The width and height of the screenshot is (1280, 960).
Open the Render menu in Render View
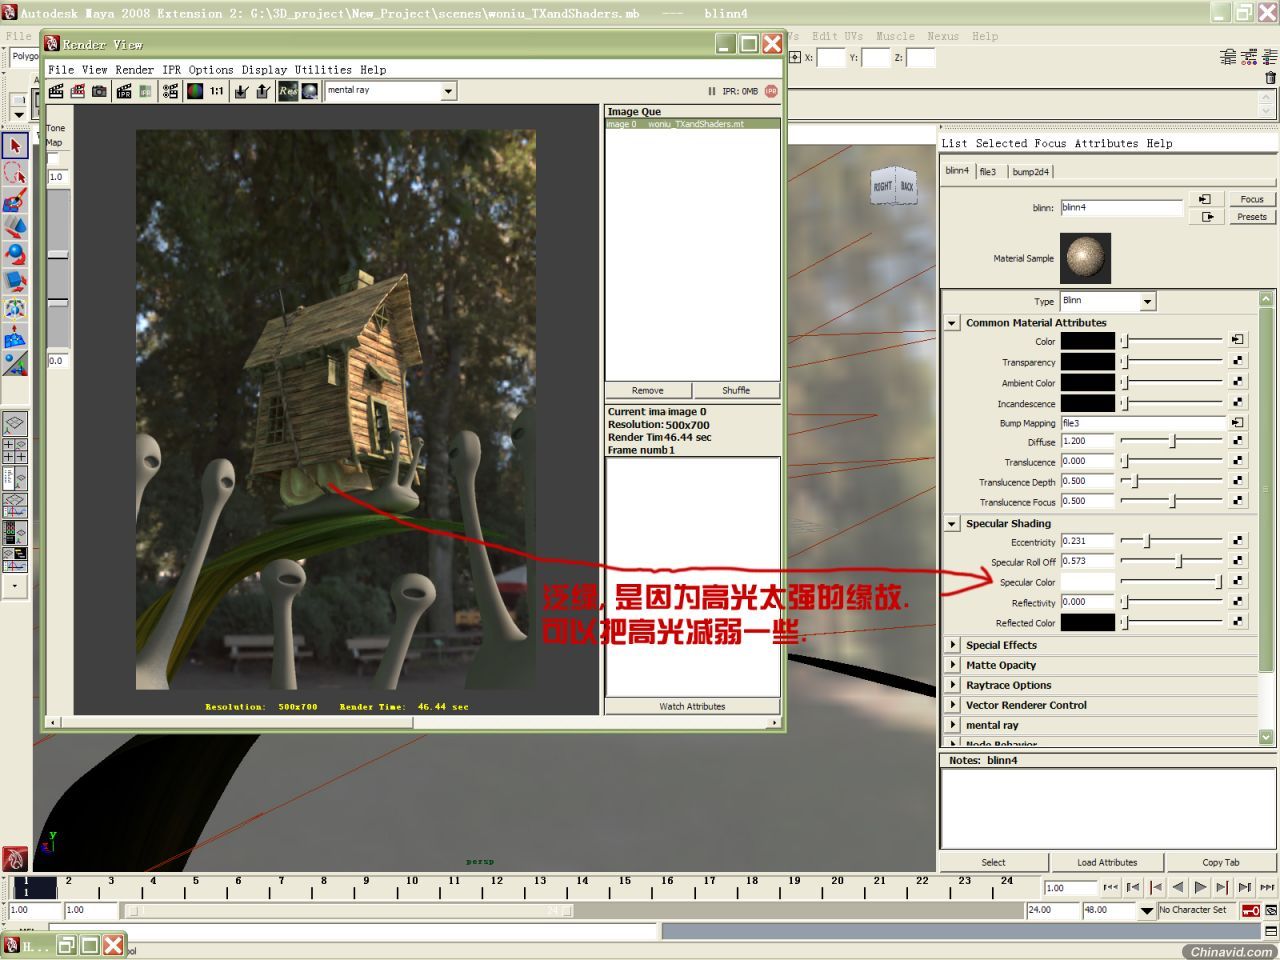click(x=134, y=70)
